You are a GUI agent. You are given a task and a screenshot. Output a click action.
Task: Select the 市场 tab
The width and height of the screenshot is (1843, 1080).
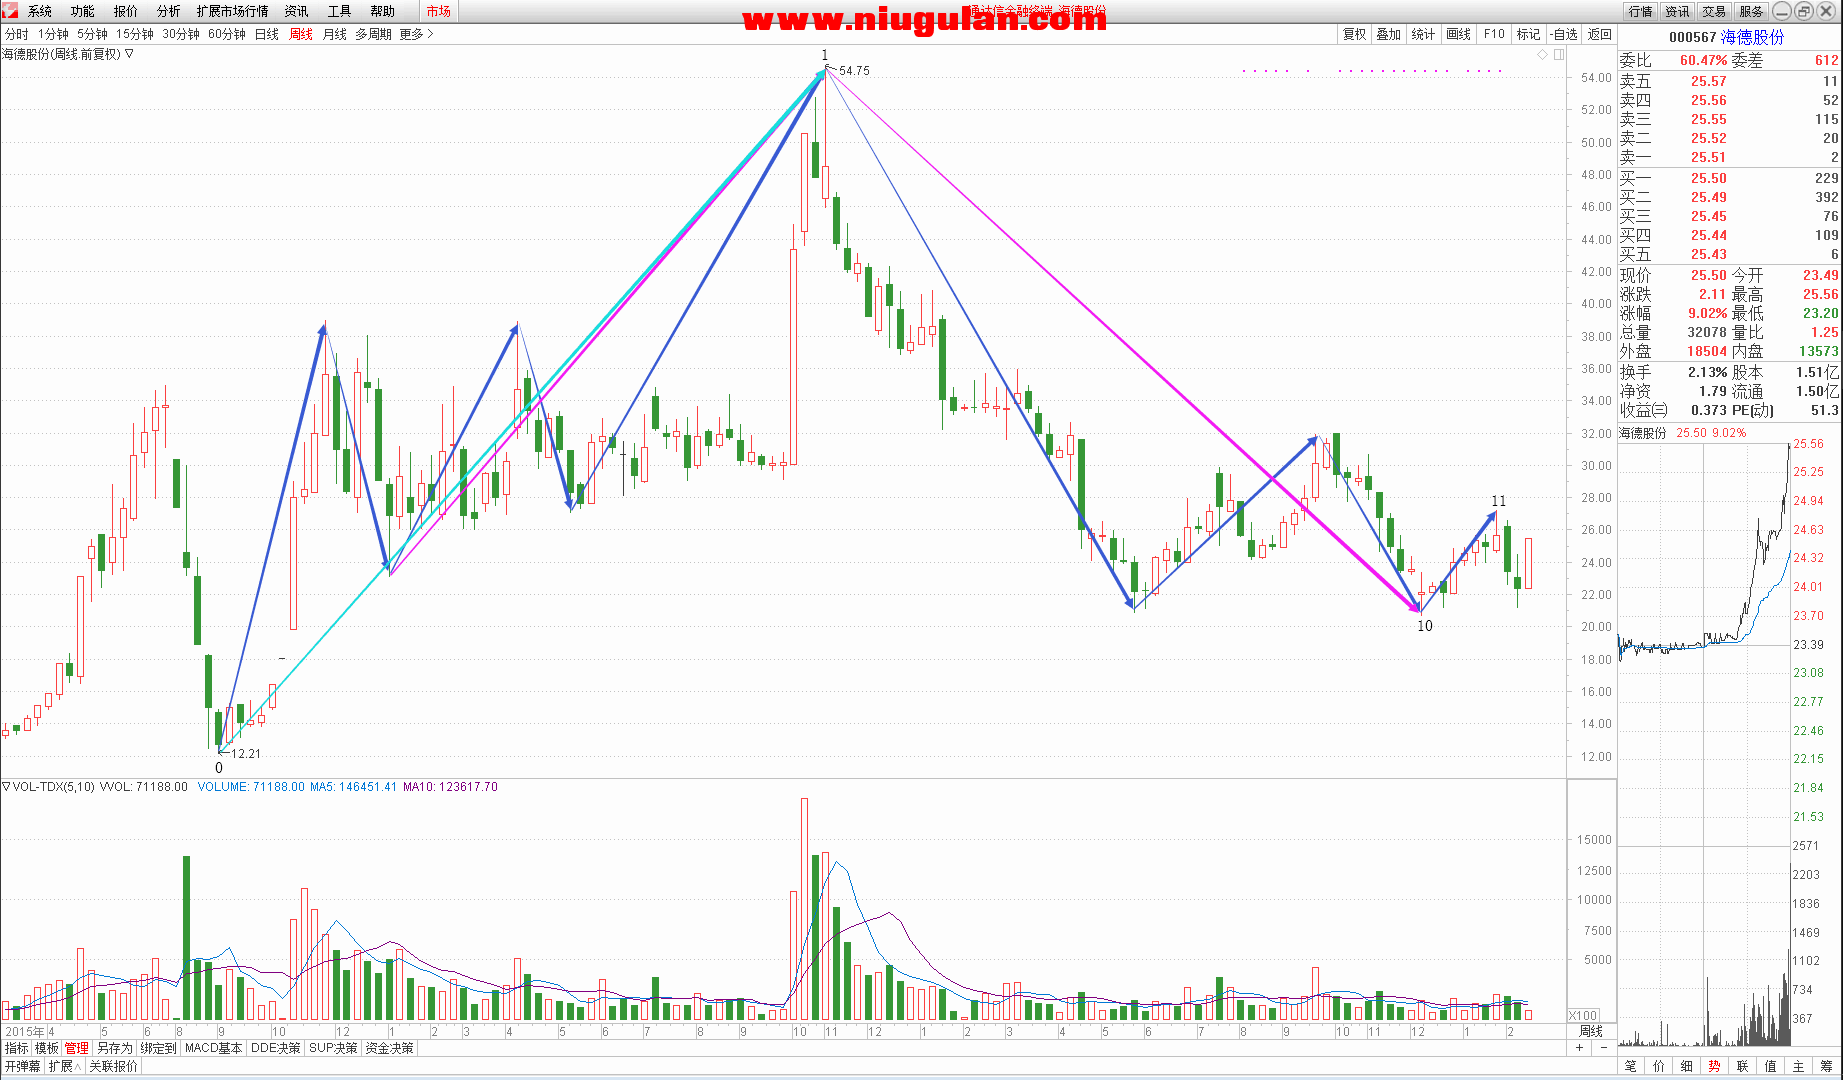click(438, 11)
